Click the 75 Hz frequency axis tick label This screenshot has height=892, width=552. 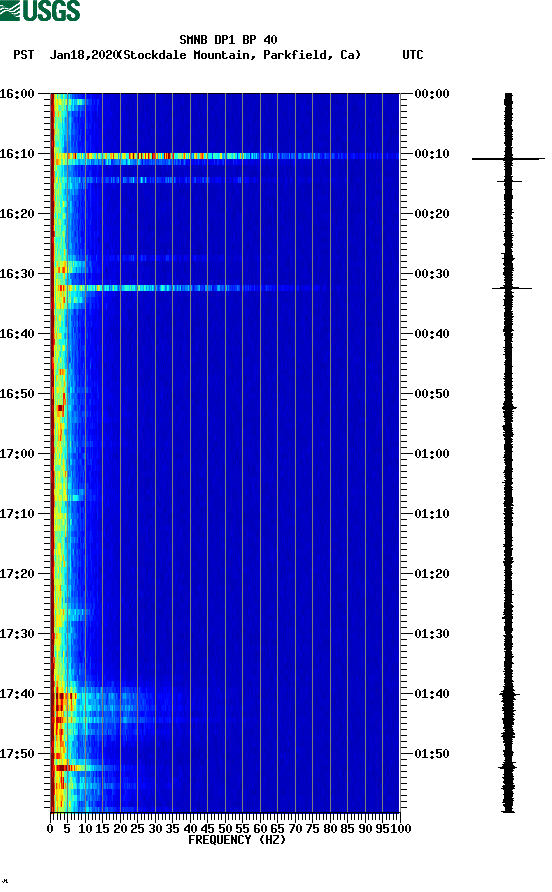coord(312,829)
